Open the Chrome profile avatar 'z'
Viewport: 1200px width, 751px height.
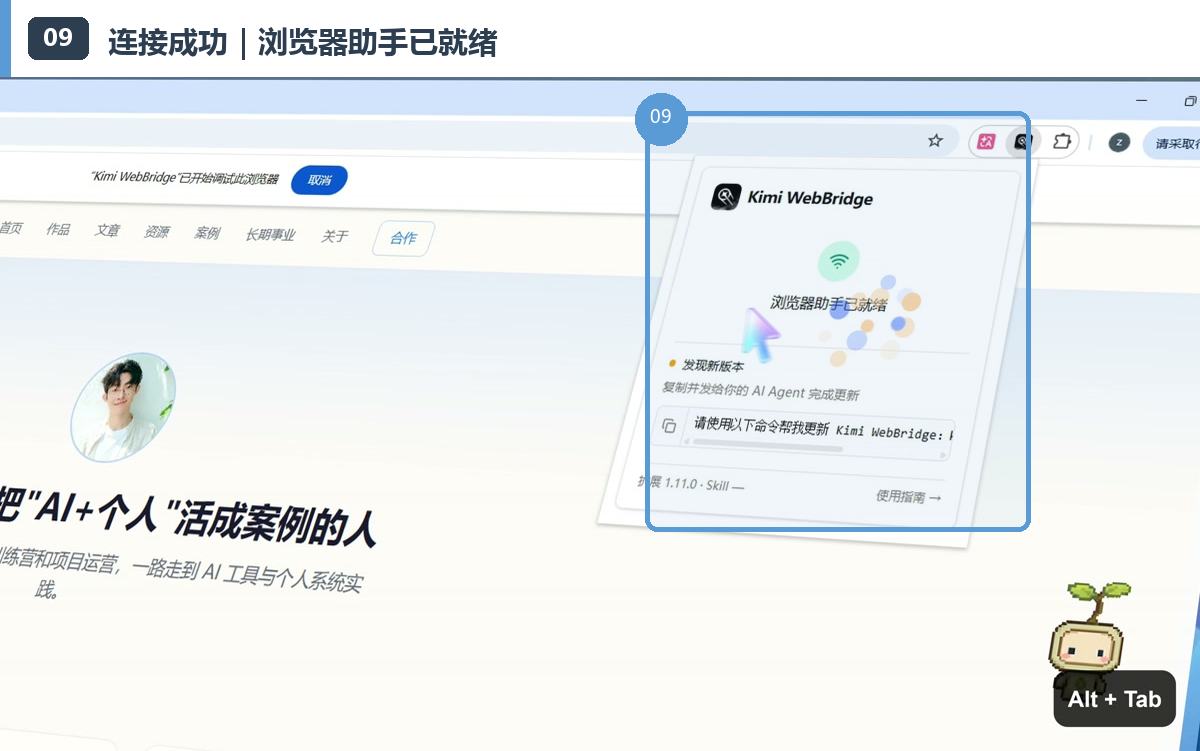click(1119, 143)
